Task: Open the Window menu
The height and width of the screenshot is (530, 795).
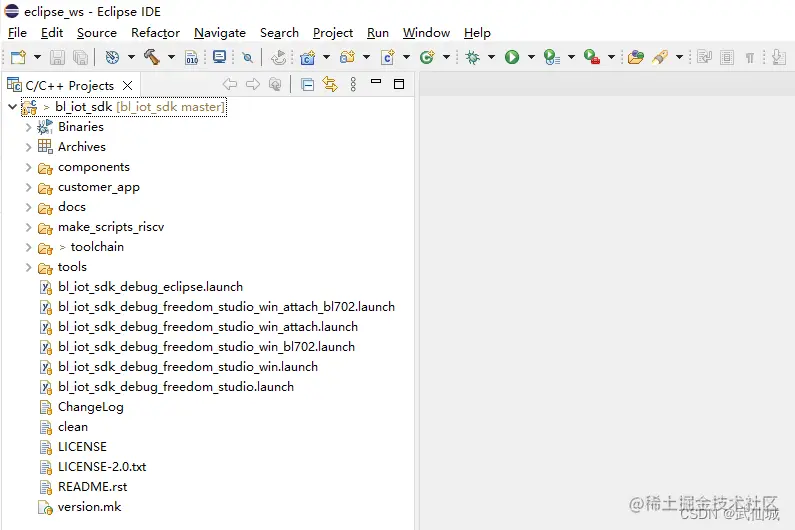Action: [x=426, y=33]
